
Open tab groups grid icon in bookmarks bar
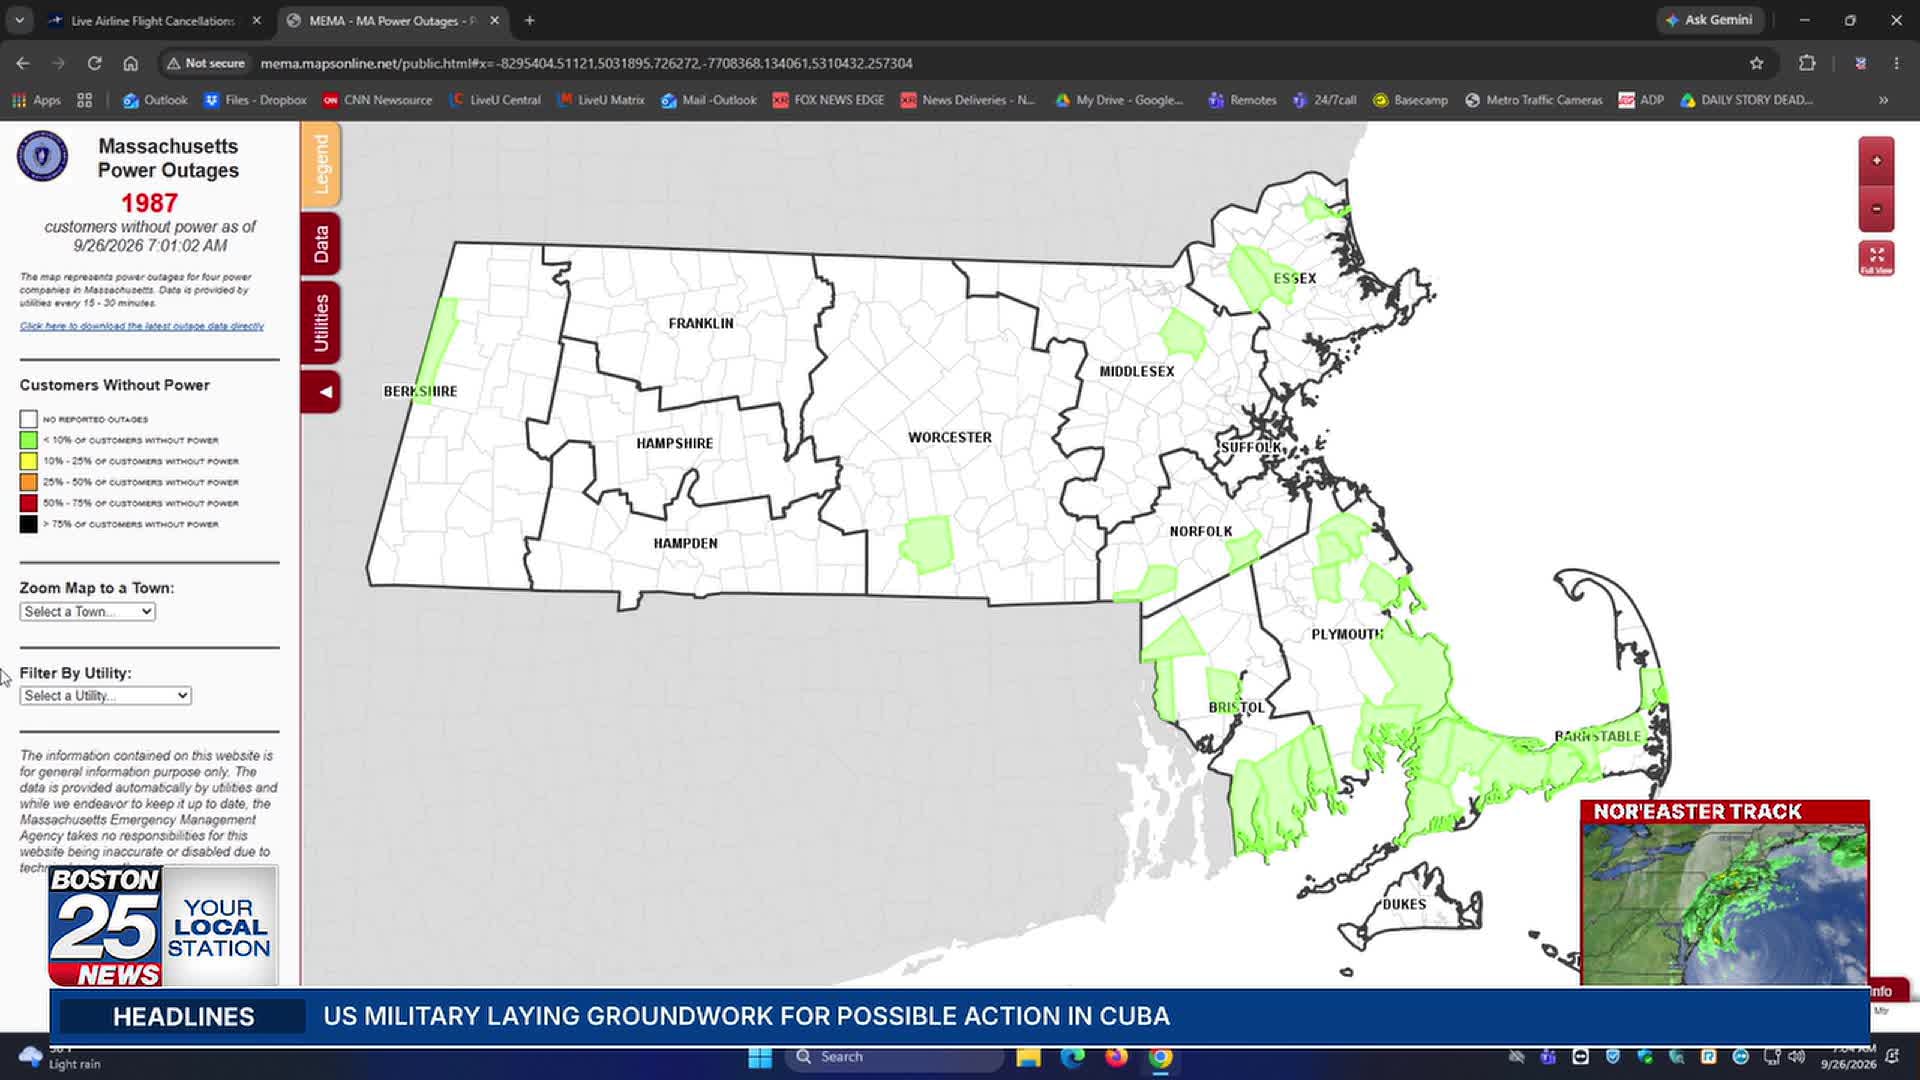point(84,100)
